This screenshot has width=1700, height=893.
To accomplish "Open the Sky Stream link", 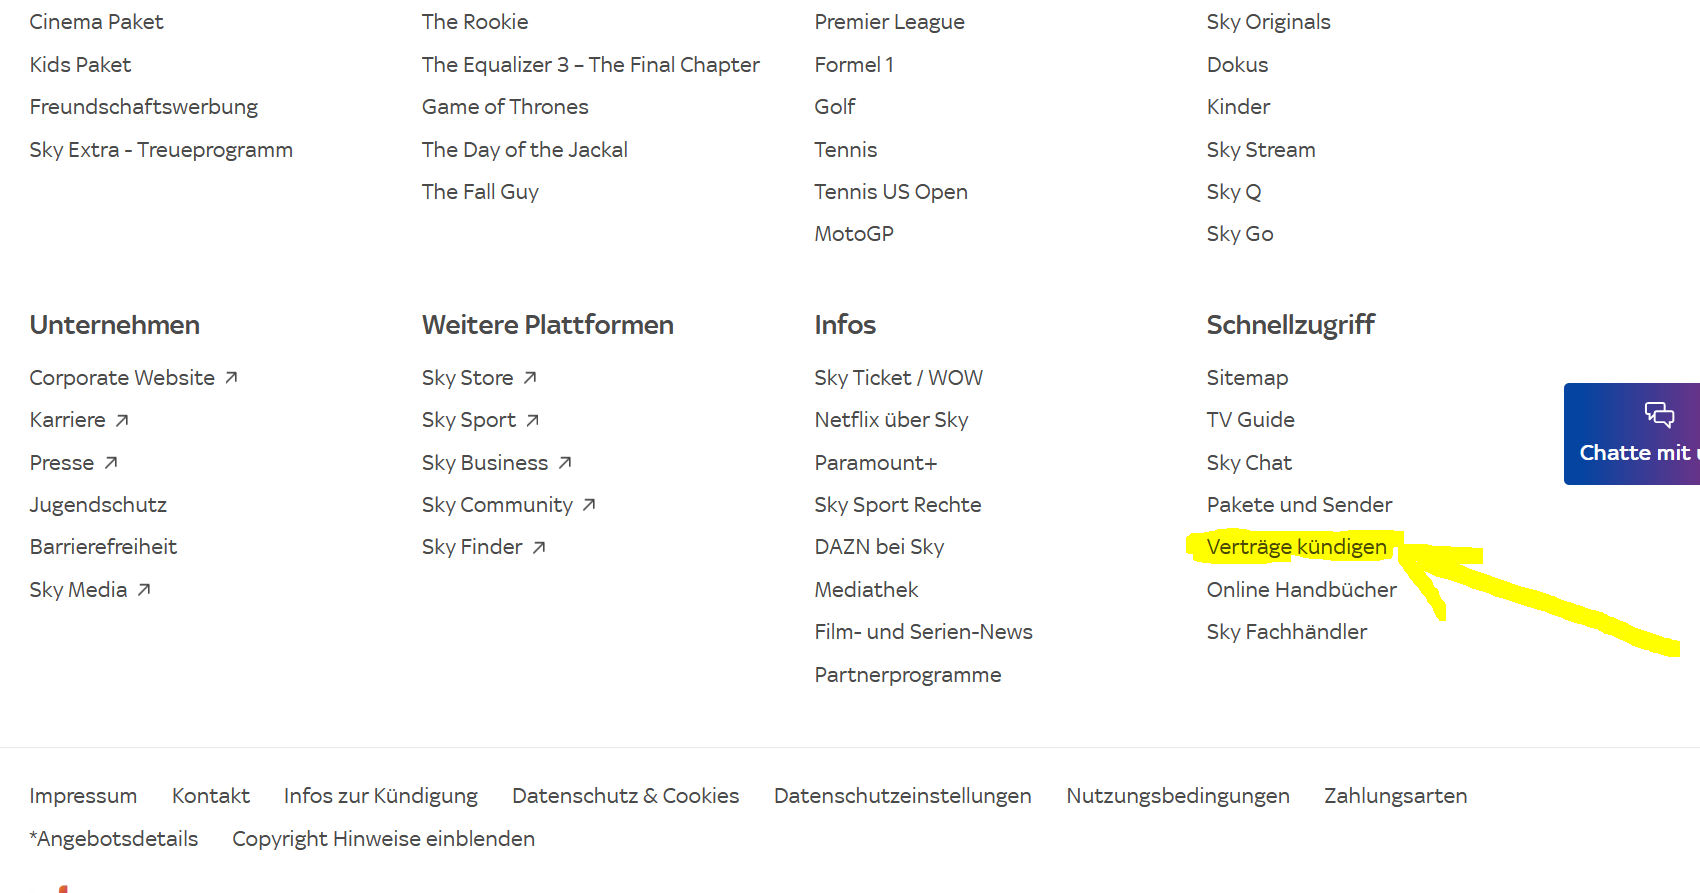I will pyautogui.click(x=1260, y=150).
